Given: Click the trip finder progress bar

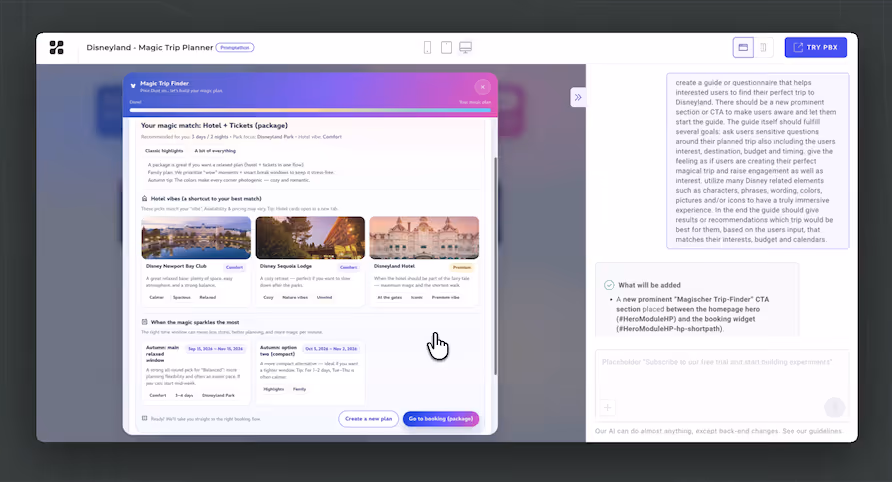Looking at the screenshot, I should click(311, 110).
